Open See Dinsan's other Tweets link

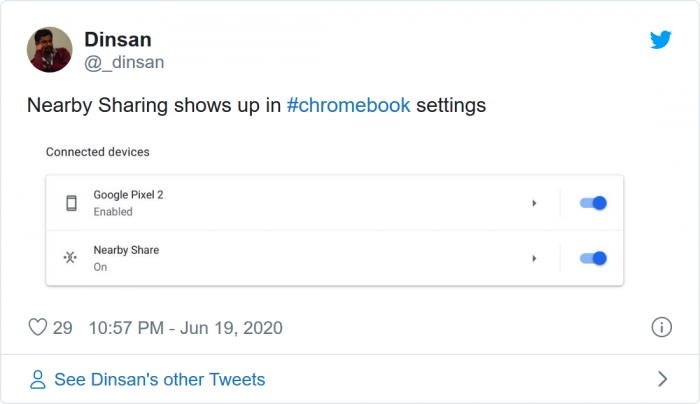tap(159, 379)
